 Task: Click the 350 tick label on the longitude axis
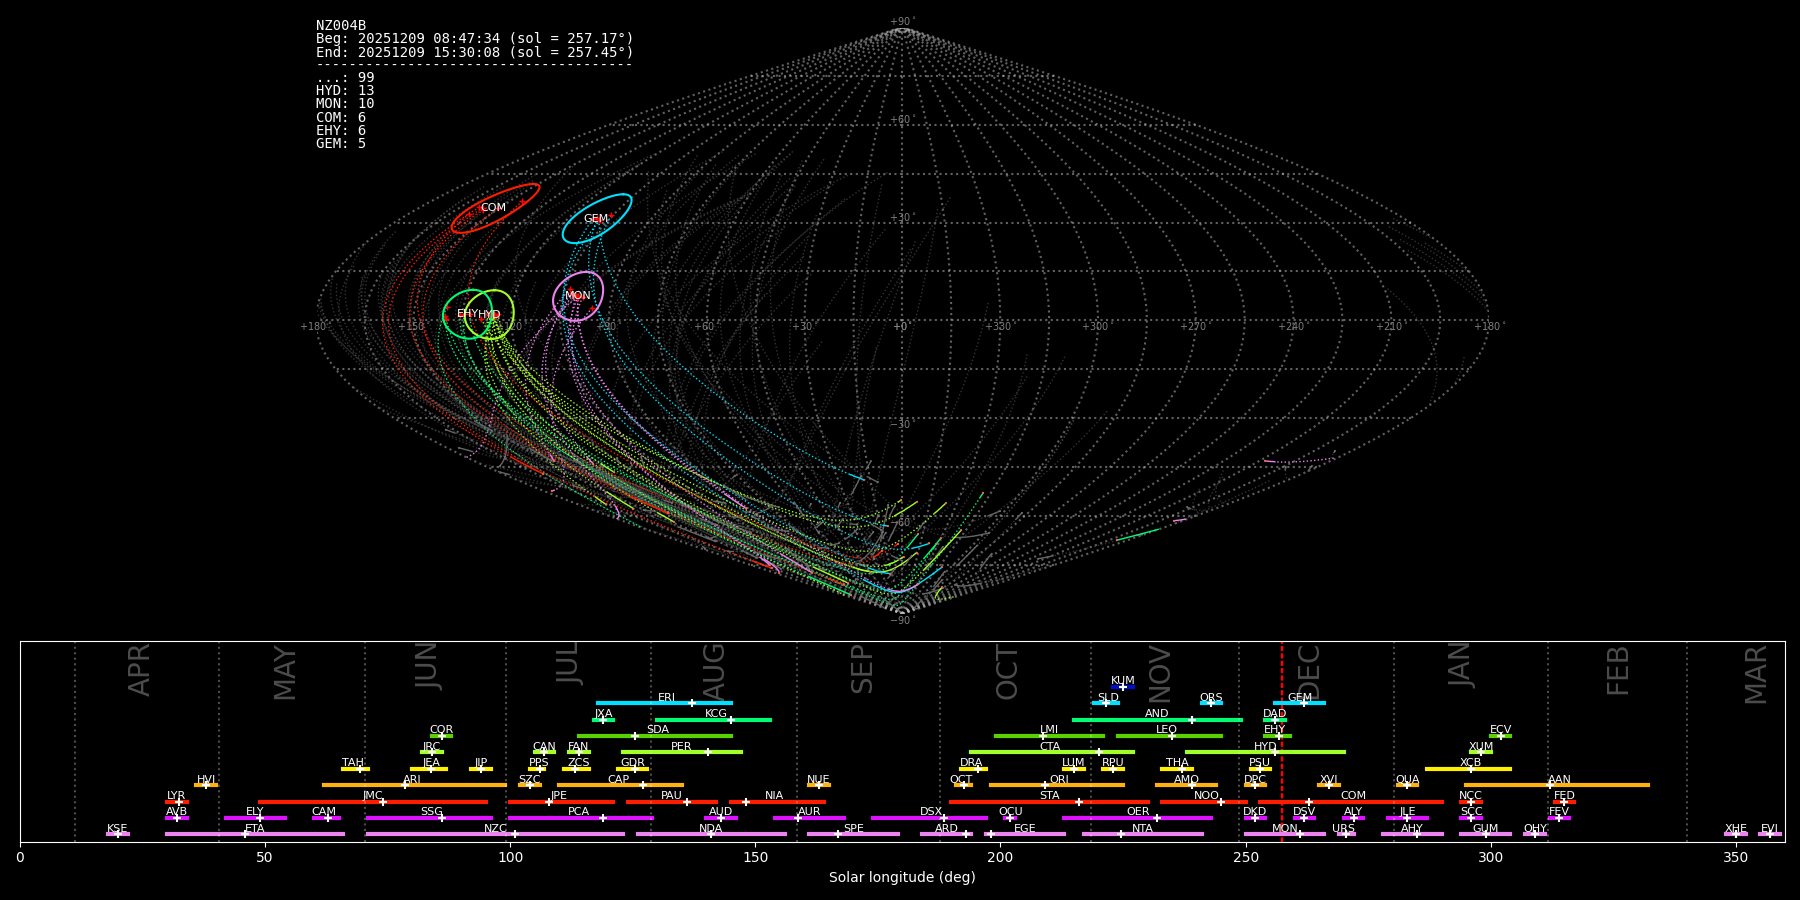[1736, 857]
